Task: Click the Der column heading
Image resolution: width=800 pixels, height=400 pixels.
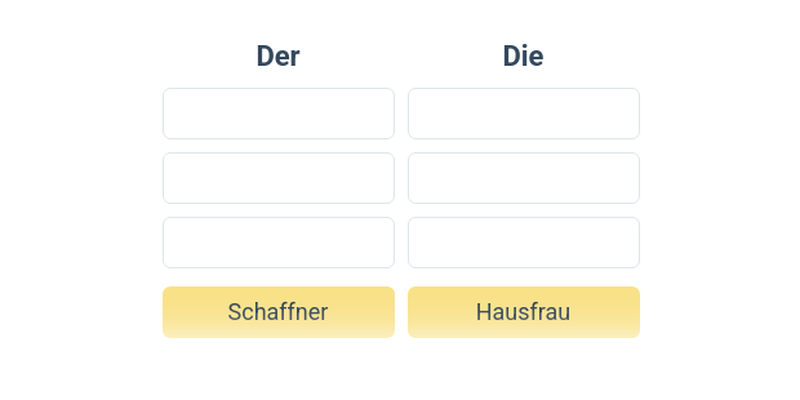Action: point(278,56)
